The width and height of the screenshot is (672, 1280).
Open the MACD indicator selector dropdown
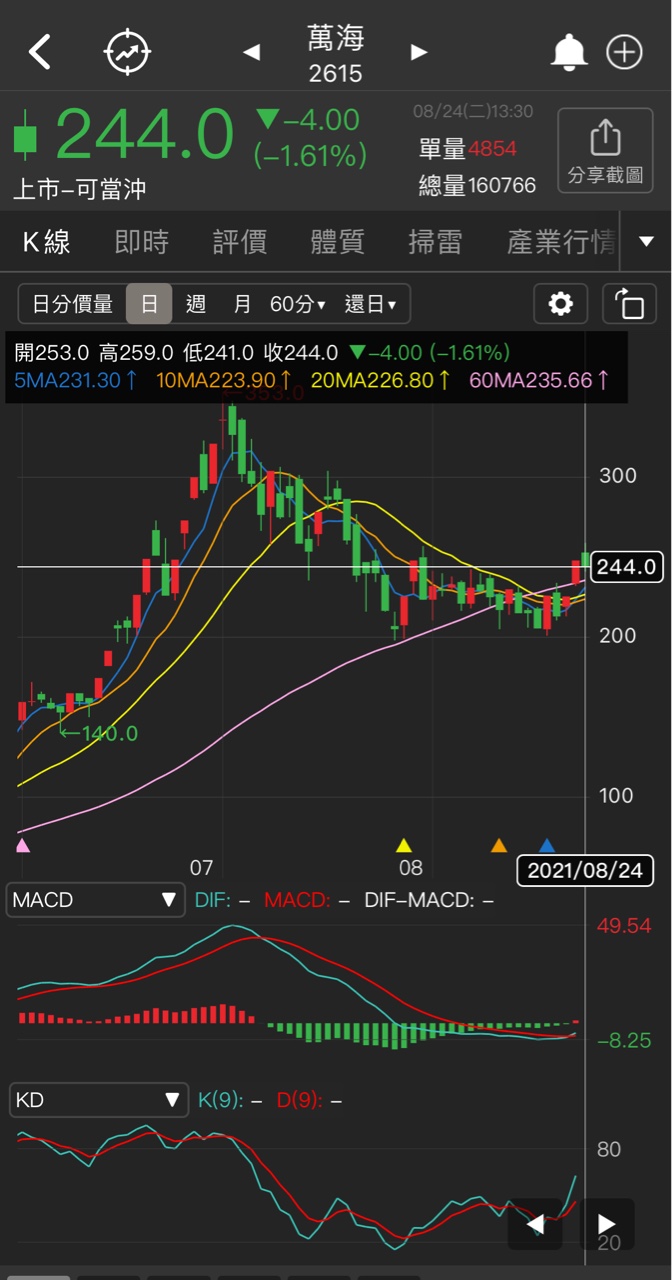(x=96, y=900)
